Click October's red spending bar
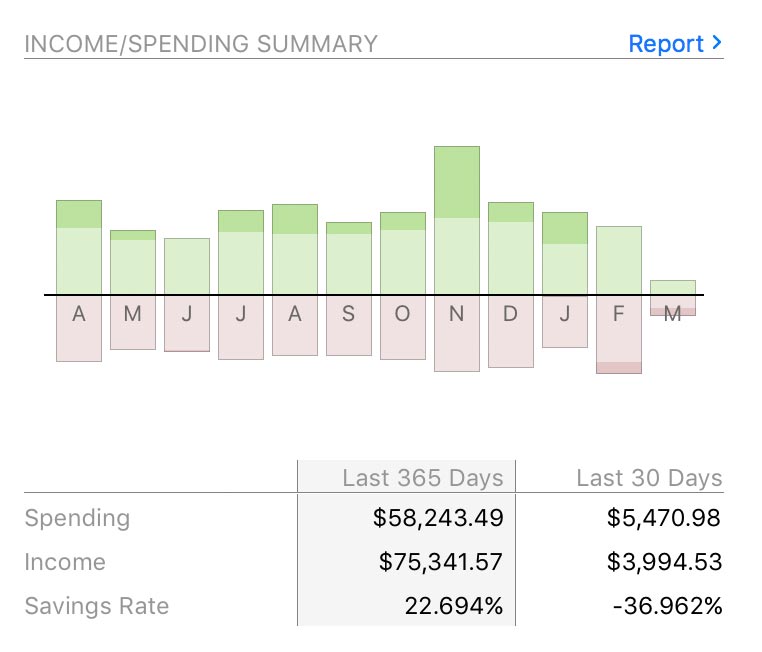Image resolution: width=762 pixels, height=652 pixels. (403, 328)
